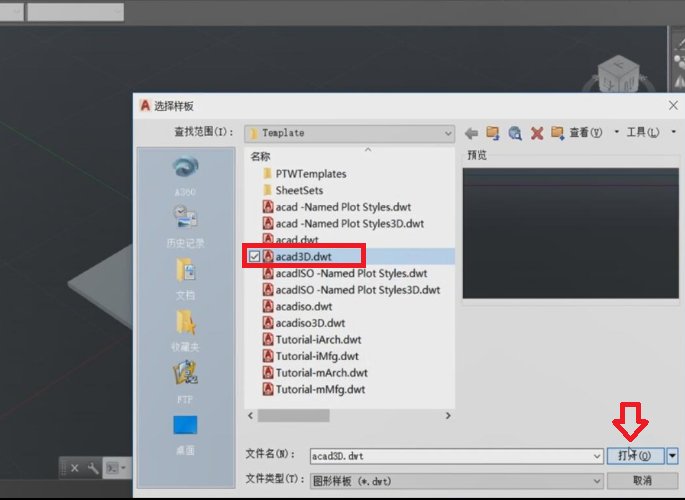Image resolution: width=685 pixels, height=500 pixels.
Task: Click the red delete X icon
Action: pyautogui.click(x=537, y=133)
